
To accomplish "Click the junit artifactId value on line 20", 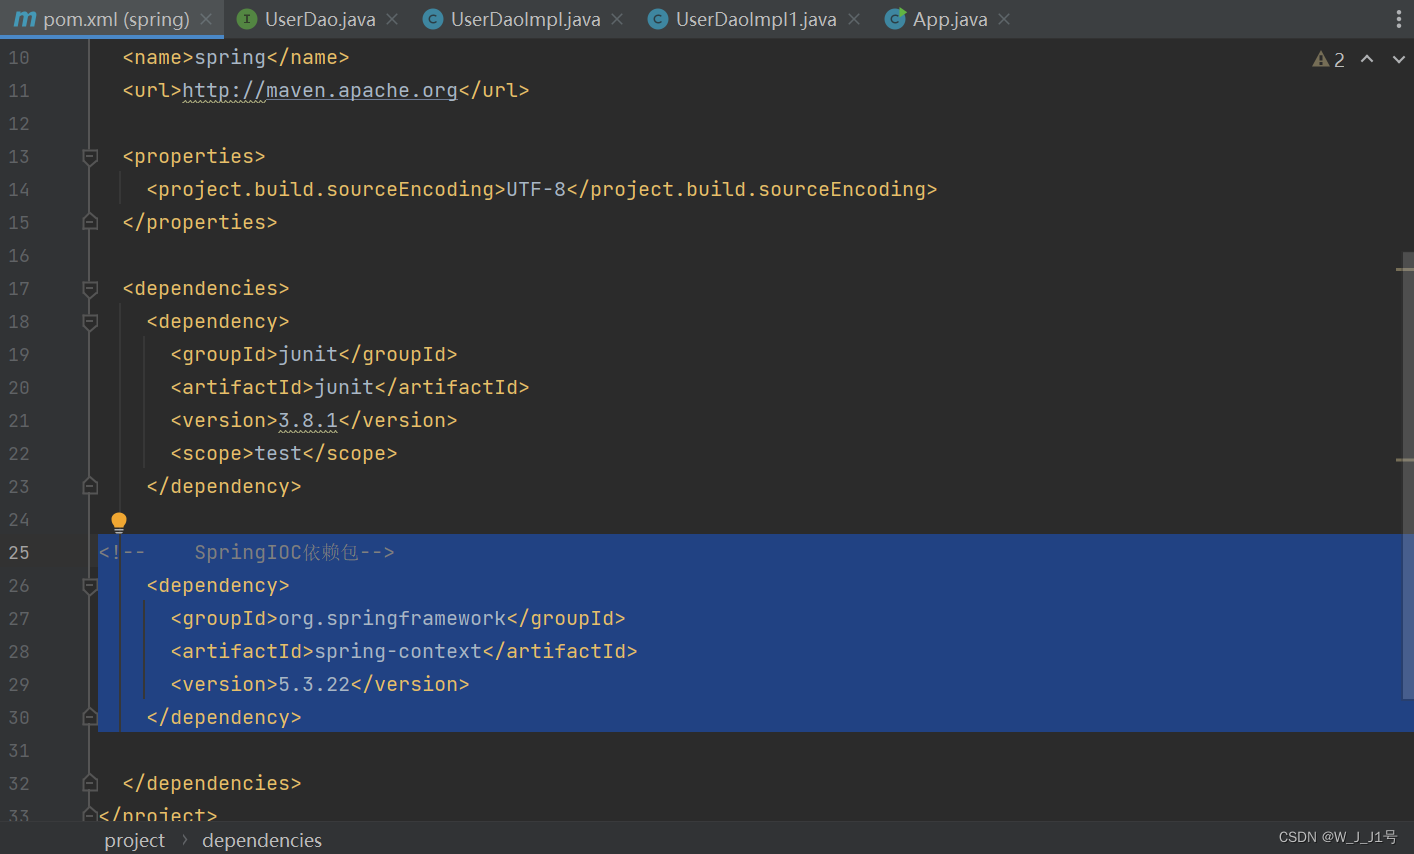I will point(344,387).
